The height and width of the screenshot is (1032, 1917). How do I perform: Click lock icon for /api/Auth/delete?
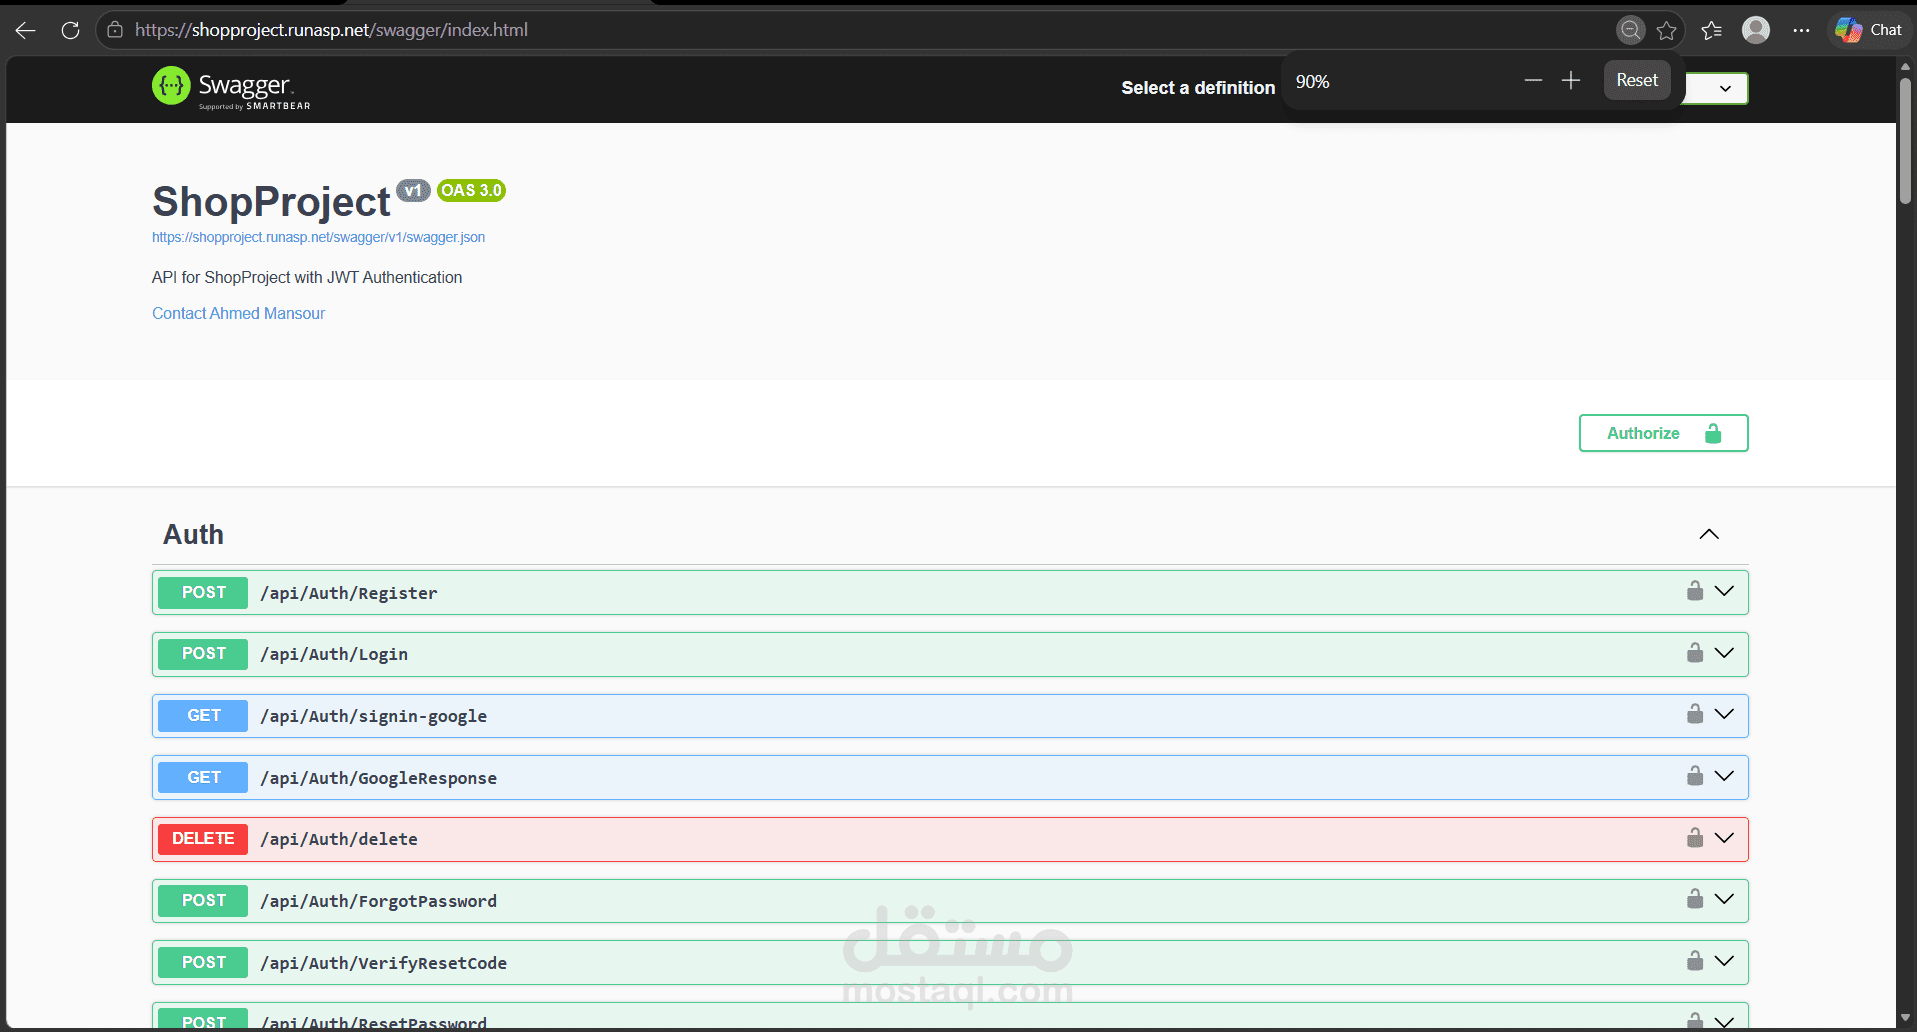pos(1695,838)
